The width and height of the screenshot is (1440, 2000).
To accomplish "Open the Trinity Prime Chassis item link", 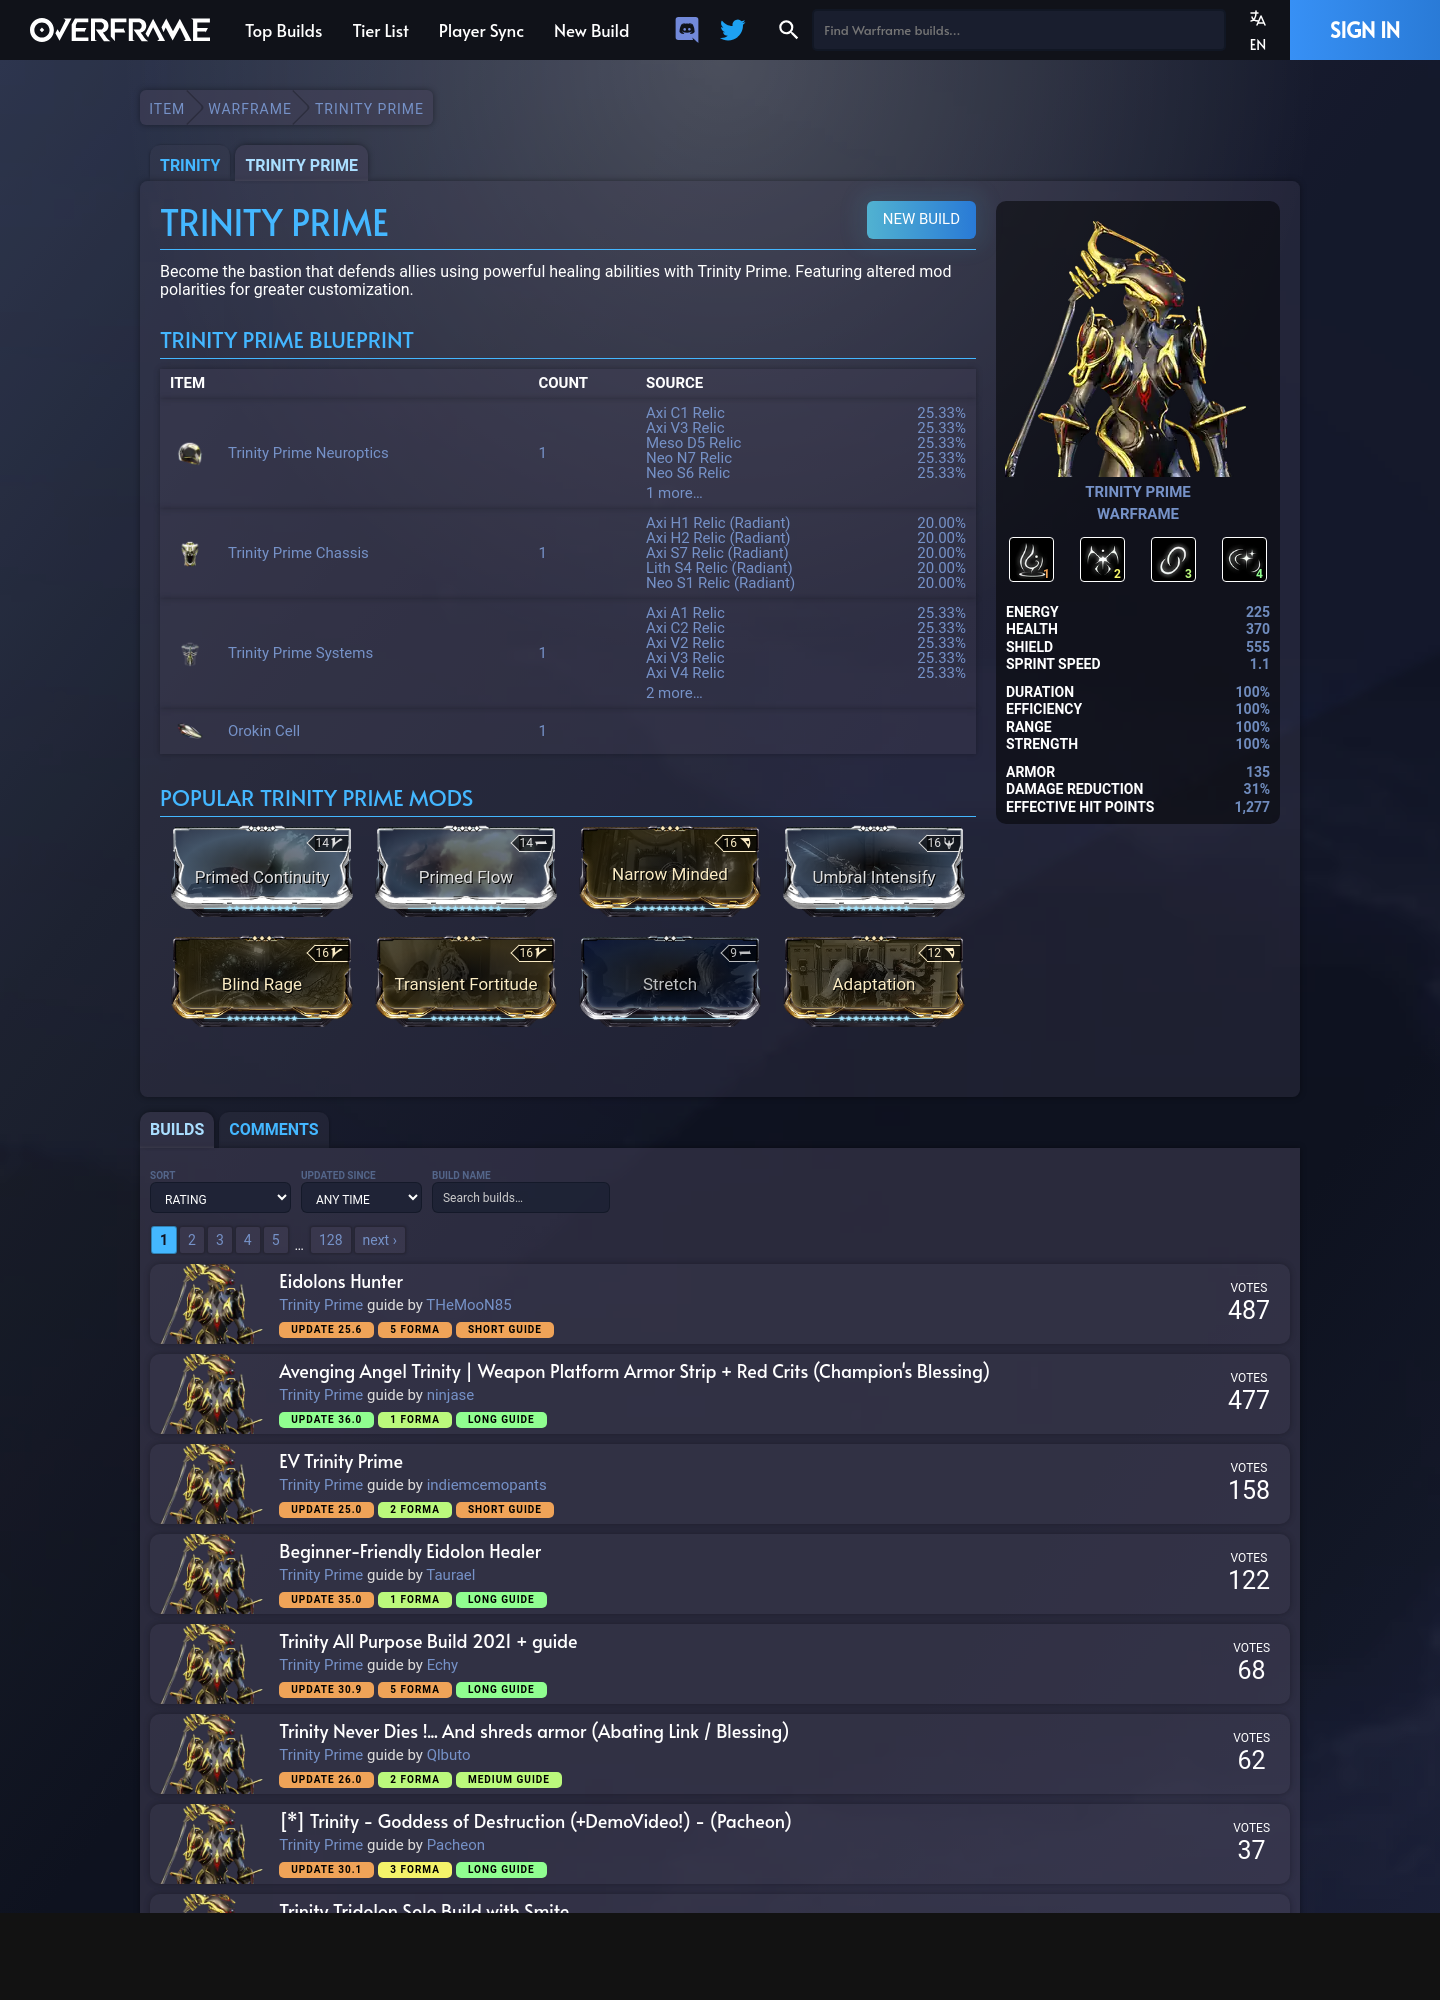I will 298,553.
